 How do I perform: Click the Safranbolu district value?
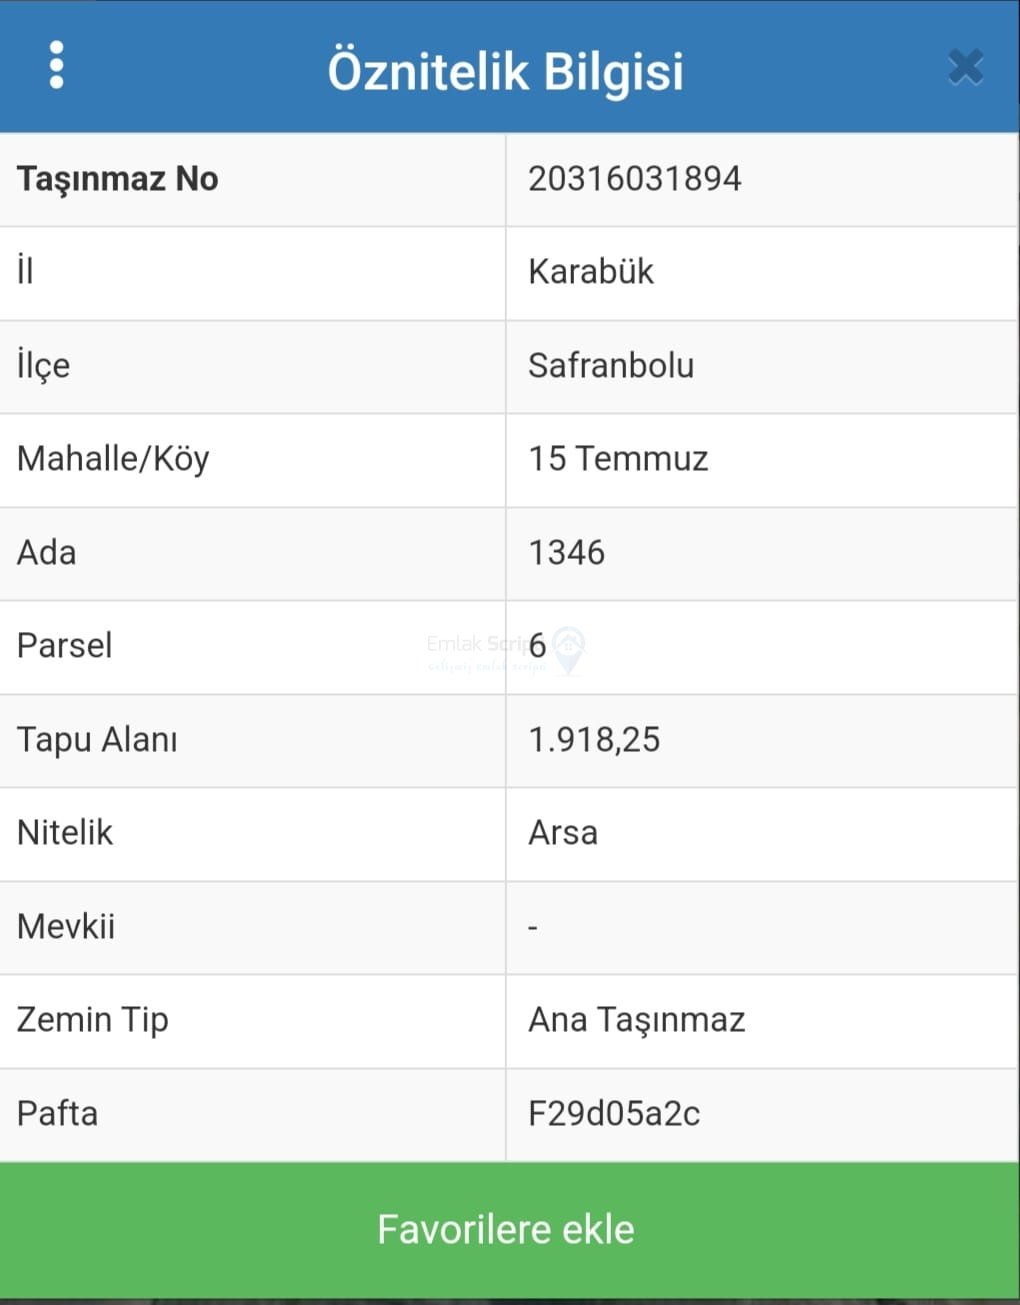(x=610, y=365)
